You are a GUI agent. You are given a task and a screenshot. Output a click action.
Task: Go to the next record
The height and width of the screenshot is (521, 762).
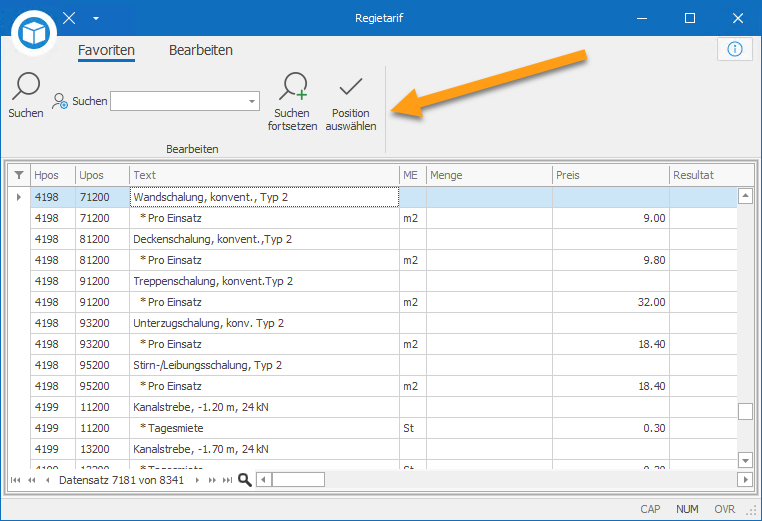197,480
